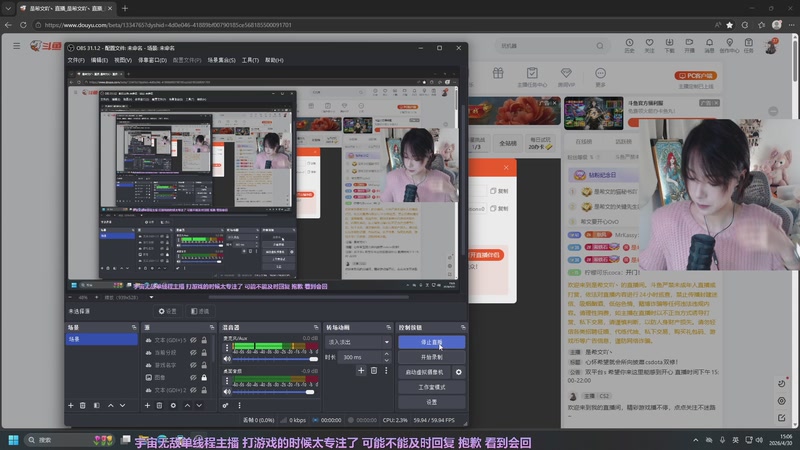Move scene up with the up arrow in 场景 panel
Screen dimensions: 800x450
(x=110, y=405)
